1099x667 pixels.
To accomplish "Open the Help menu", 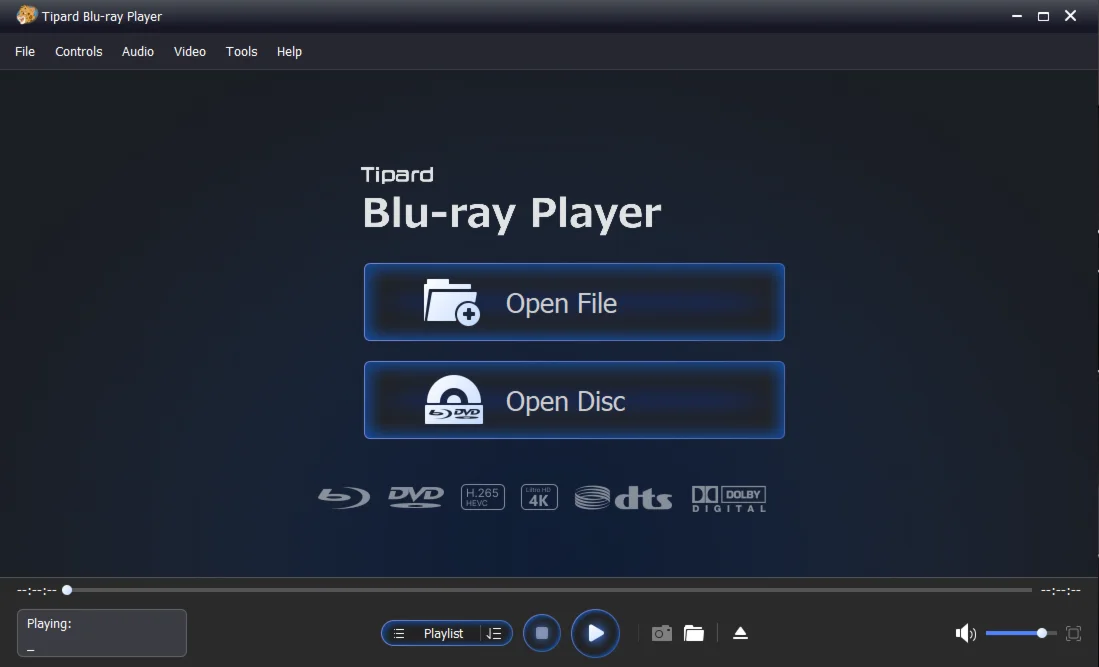I will click(289, 52).
